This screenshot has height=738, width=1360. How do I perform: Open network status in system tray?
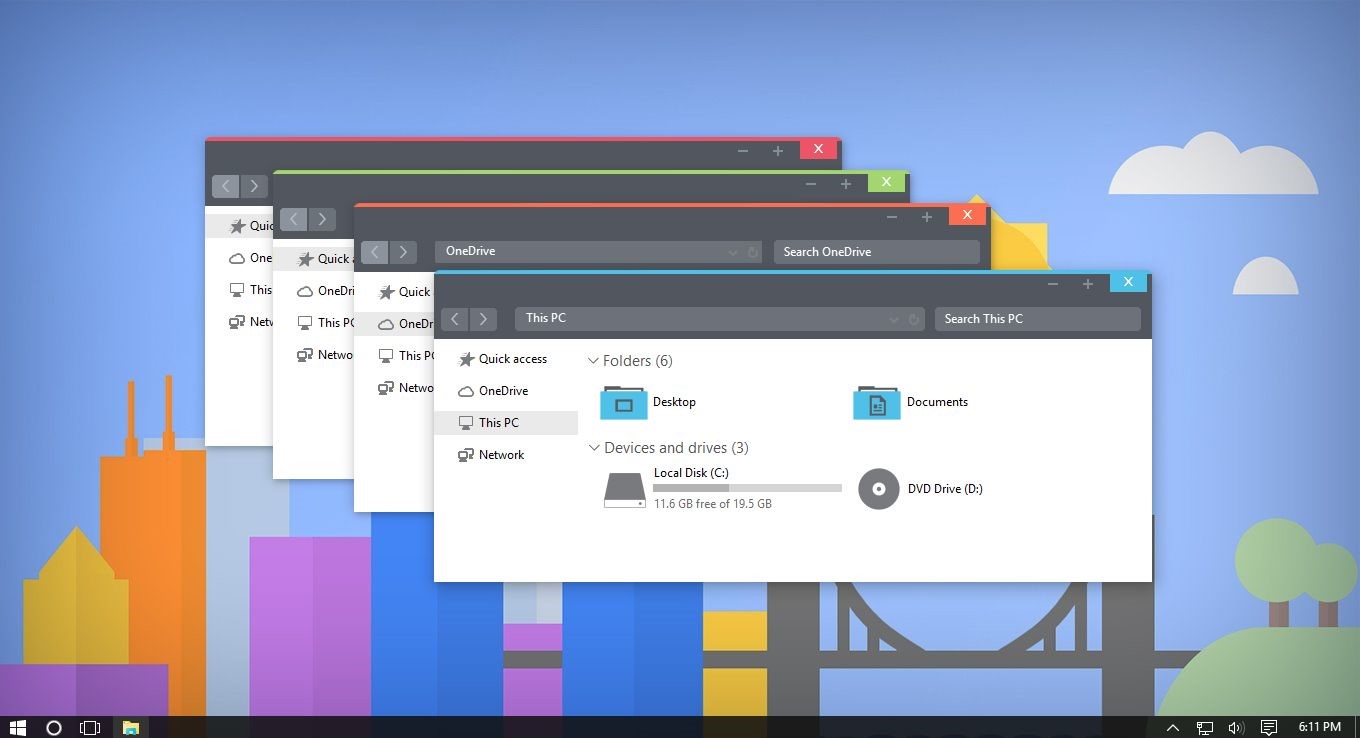click(x=1205, y=727)
